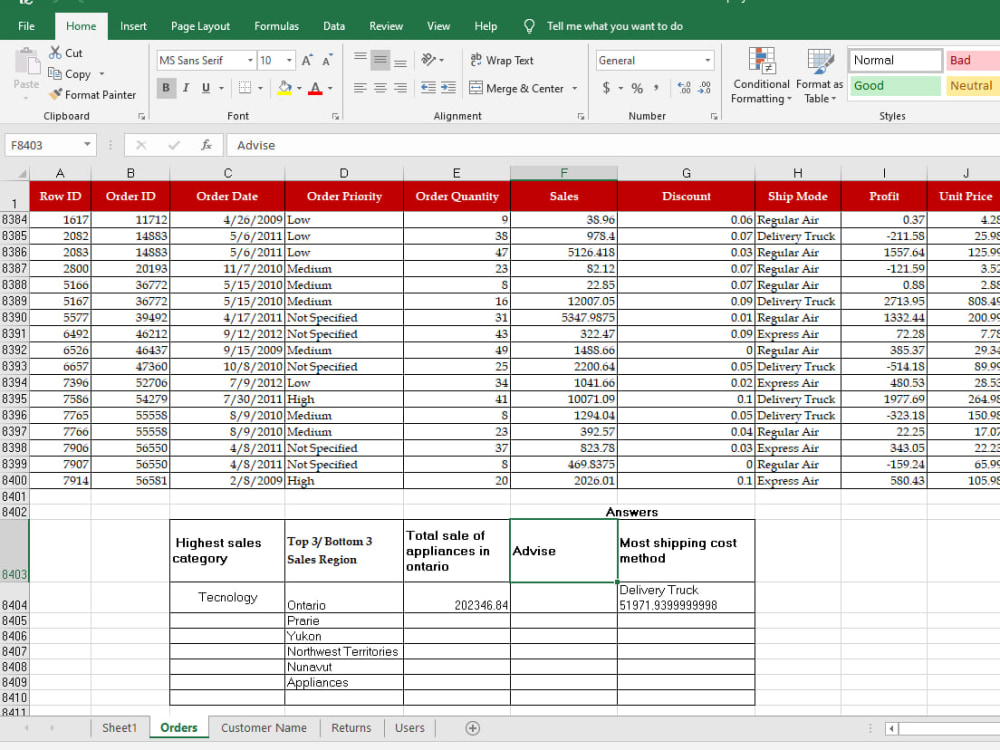
Task: Expand the General number format dropdown
Action: click(x=707, y=61)
